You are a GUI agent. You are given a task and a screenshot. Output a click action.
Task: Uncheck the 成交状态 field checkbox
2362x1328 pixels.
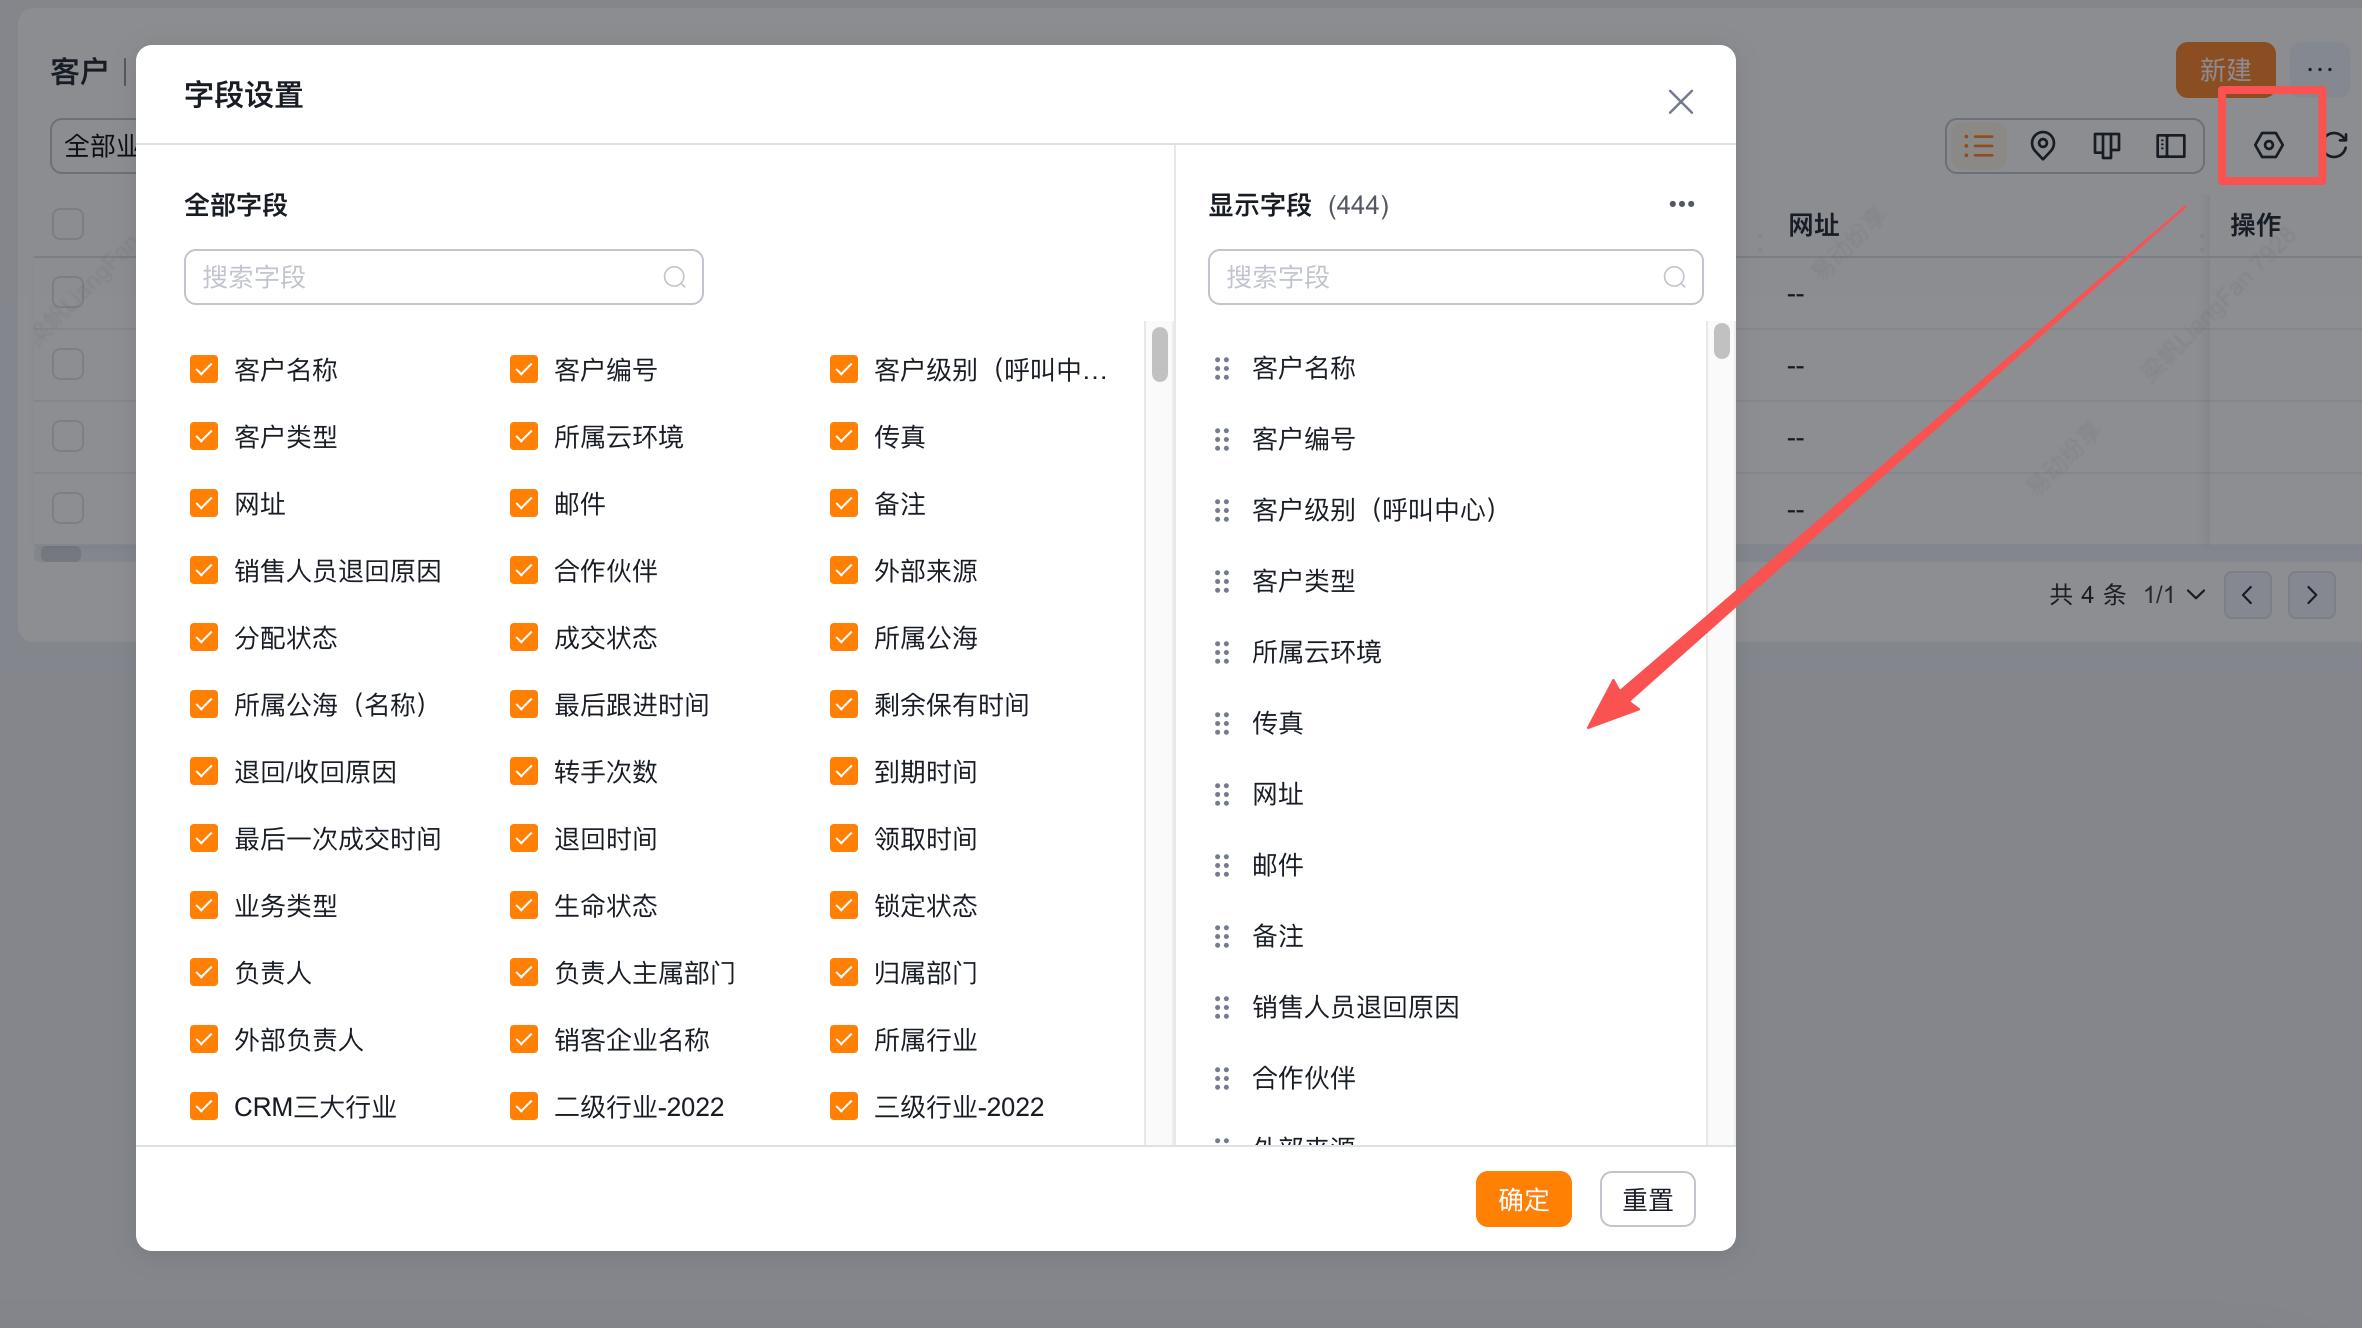[524, 637]
